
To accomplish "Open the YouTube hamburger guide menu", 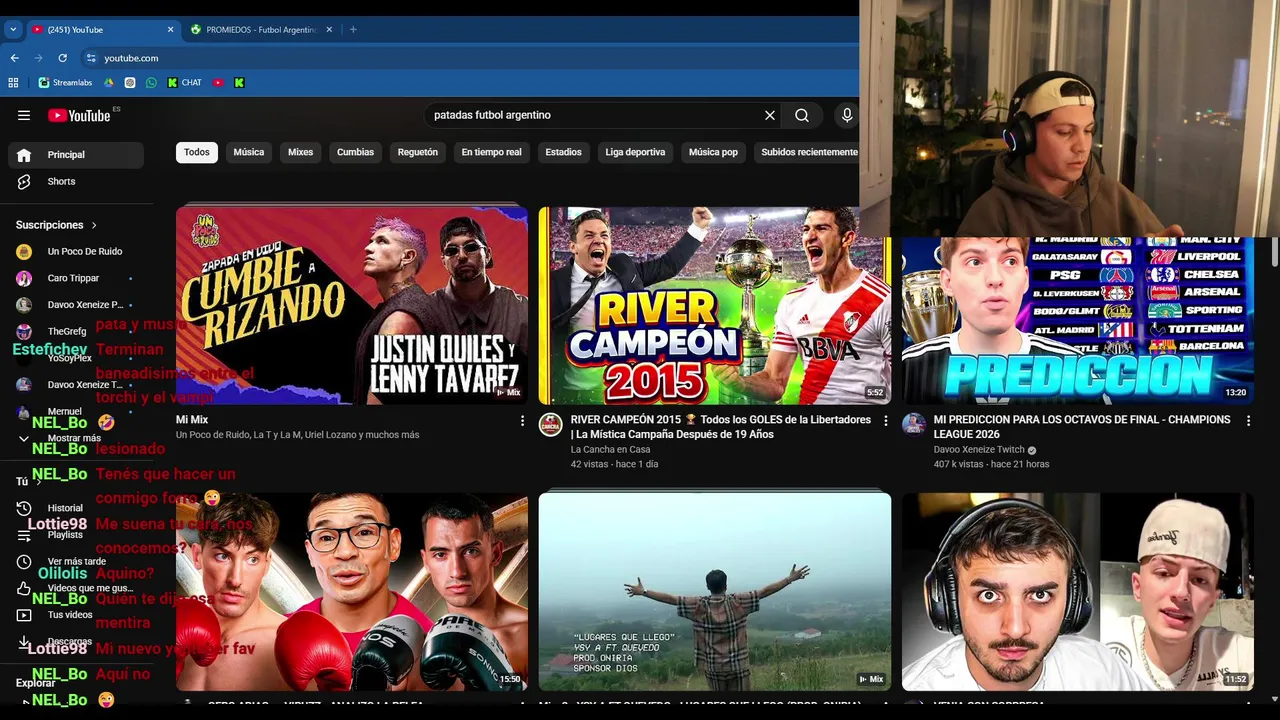I will pyautogui.click(x=24, y=115).
